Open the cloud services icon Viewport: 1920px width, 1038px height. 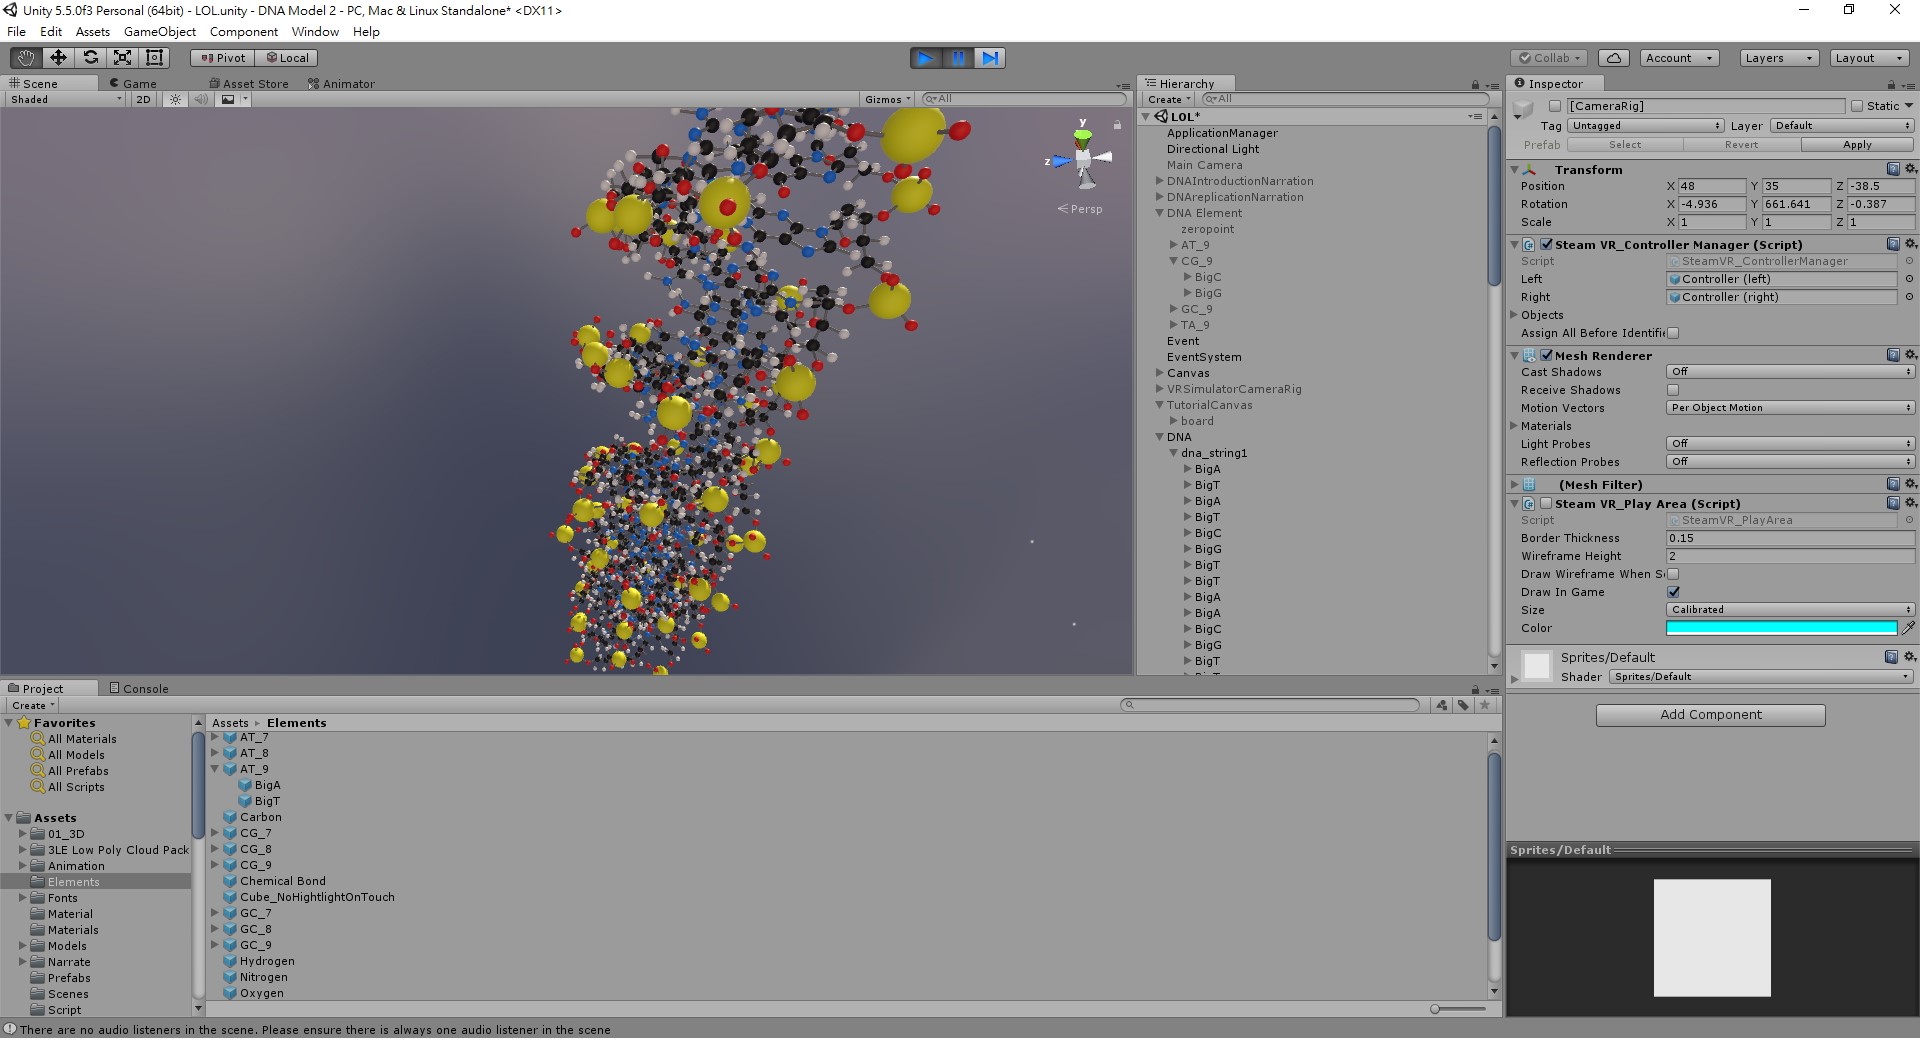(1613, 58)
